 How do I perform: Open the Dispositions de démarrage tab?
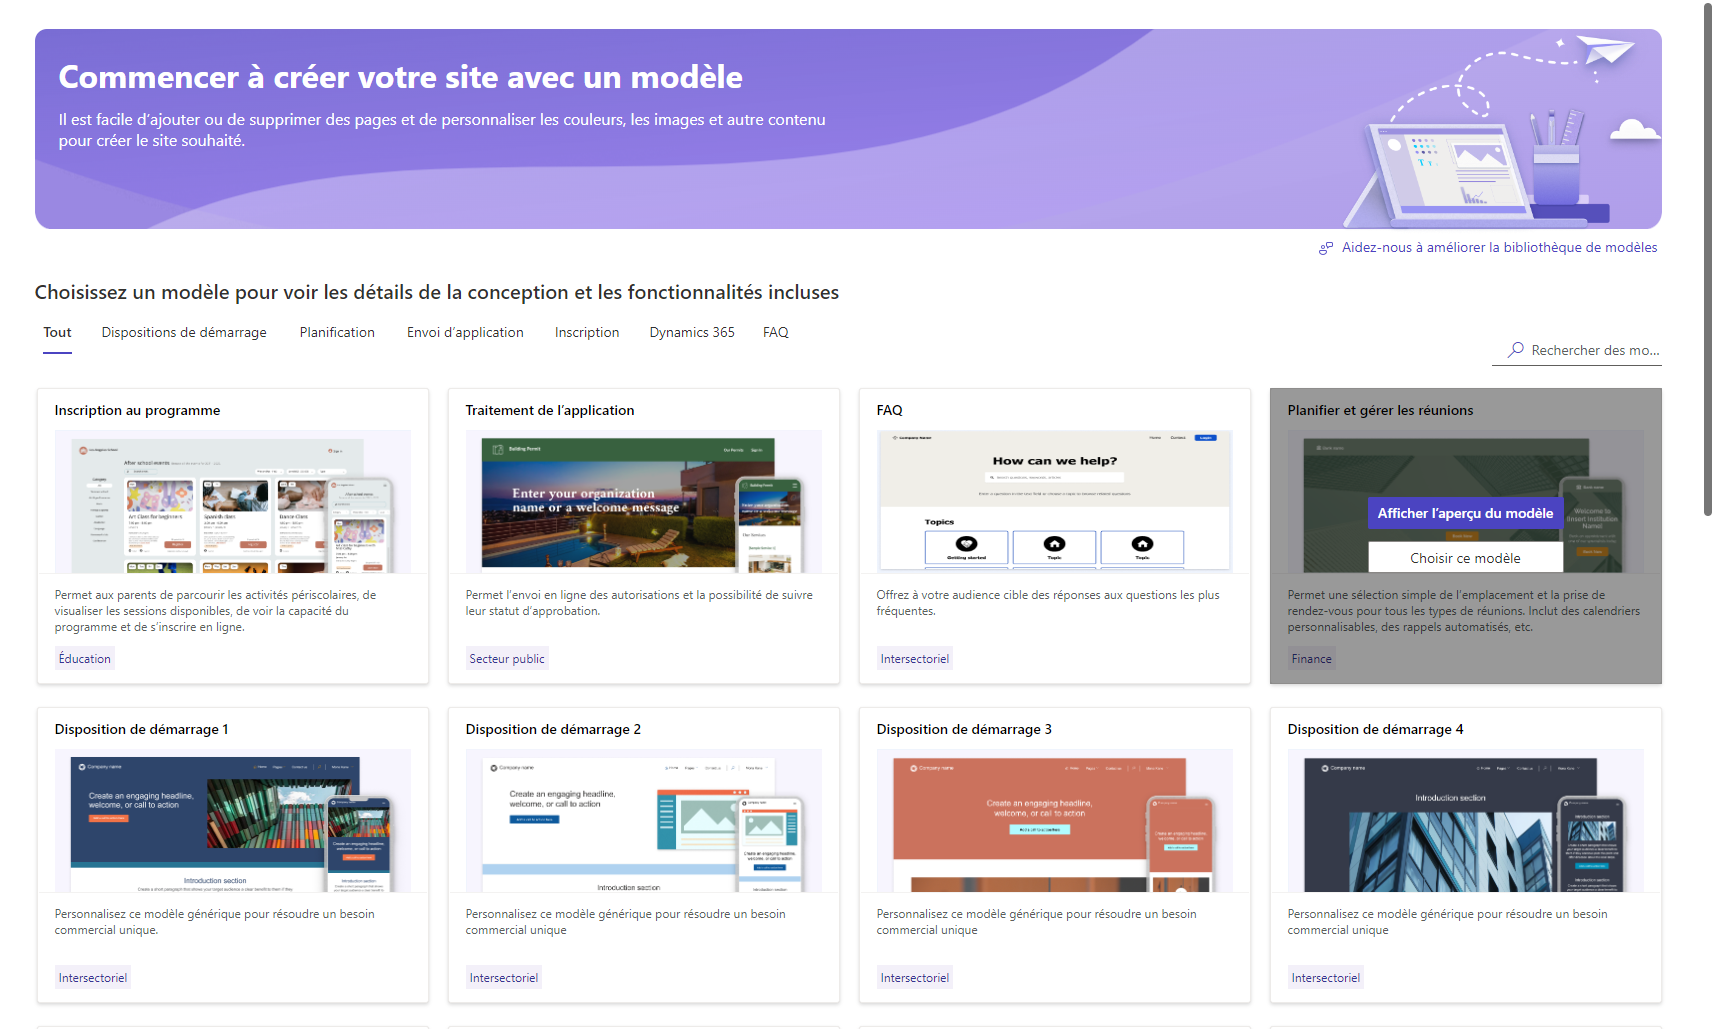point(183,332)
